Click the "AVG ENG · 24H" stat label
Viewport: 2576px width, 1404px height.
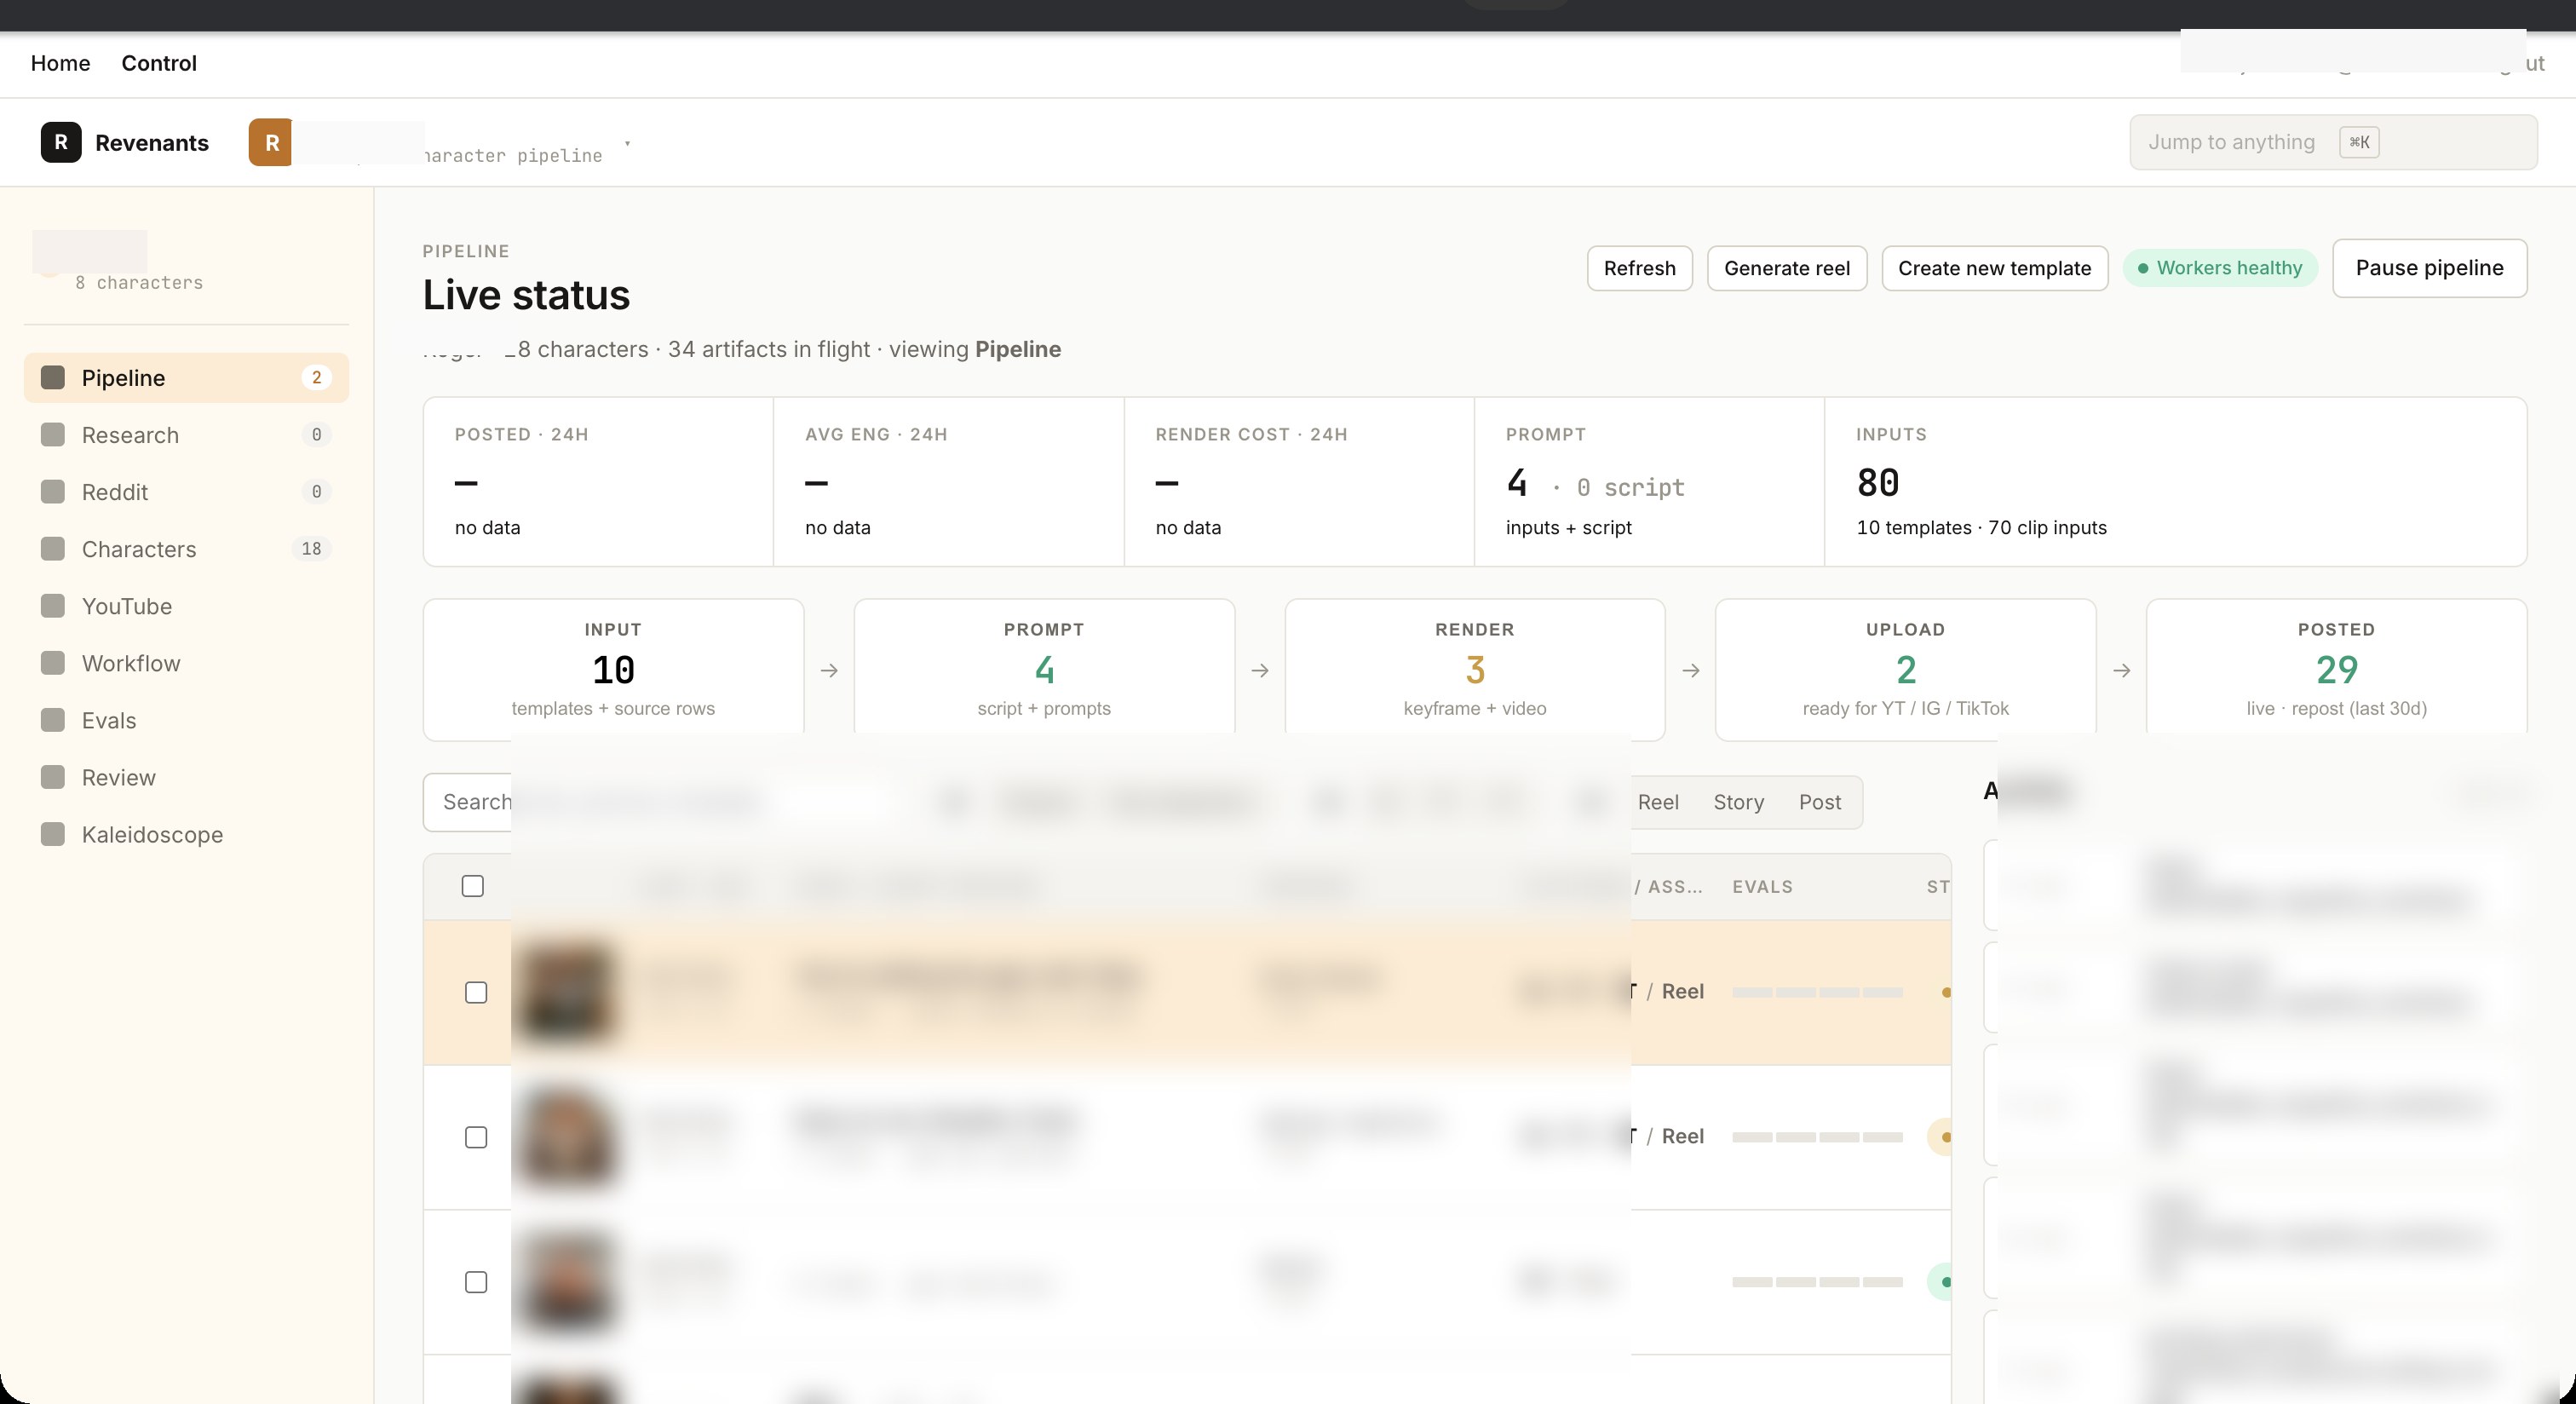click(x=876, y=434)
